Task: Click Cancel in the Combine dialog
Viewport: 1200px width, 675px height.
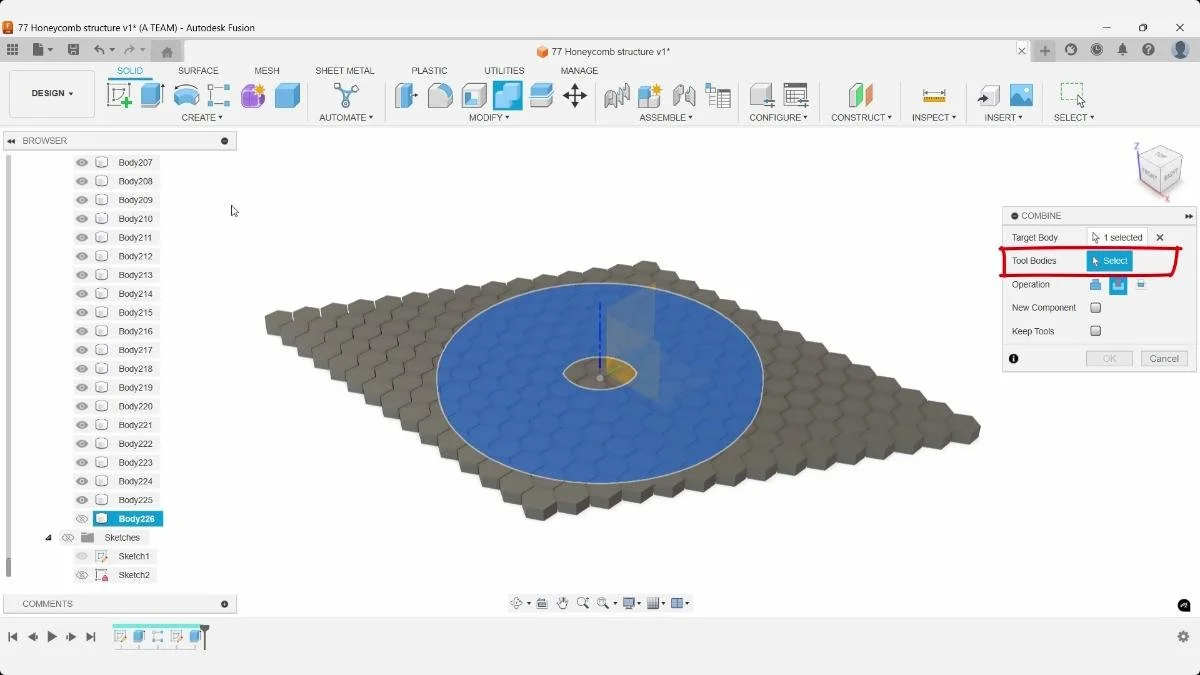Action: pyautogui.click(x=1164, y=358)
